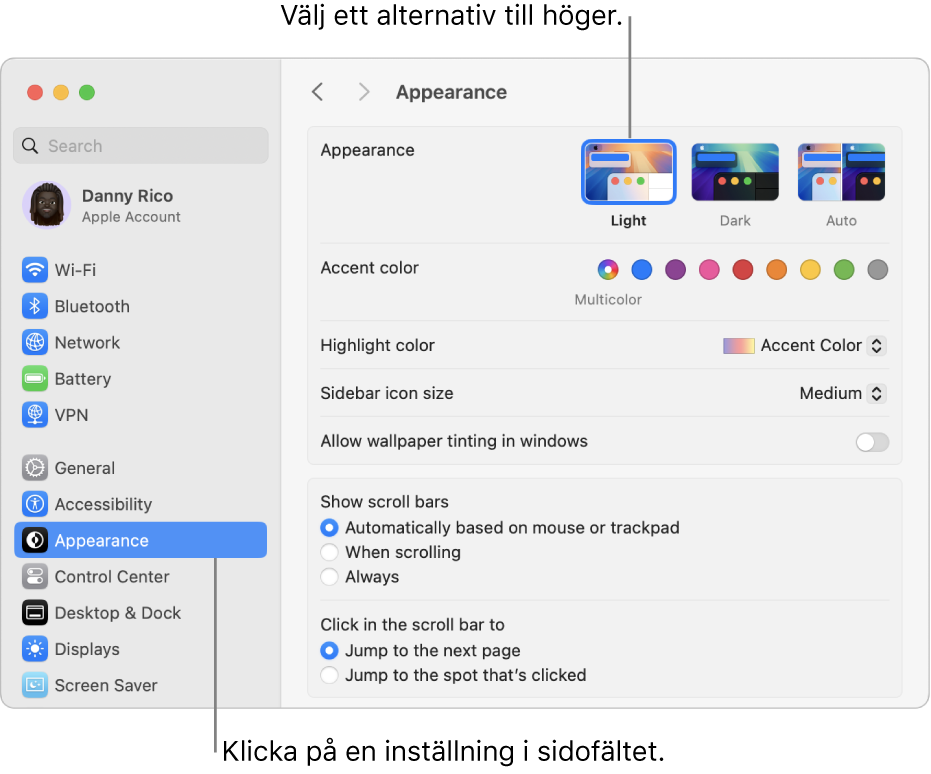931x774 pixels.
Task: Open the Highlight color dropdown
Action: click(804, 346)
